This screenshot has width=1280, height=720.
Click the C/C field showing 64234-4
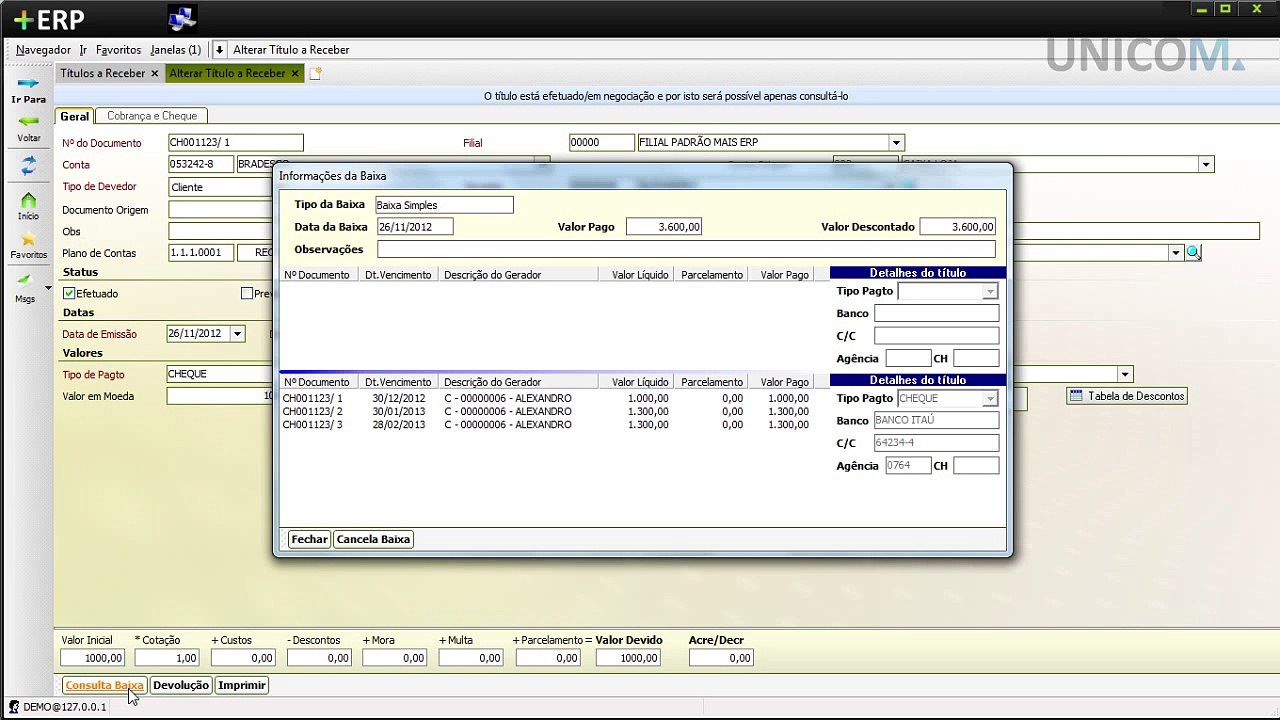click(x=936, y=443)
